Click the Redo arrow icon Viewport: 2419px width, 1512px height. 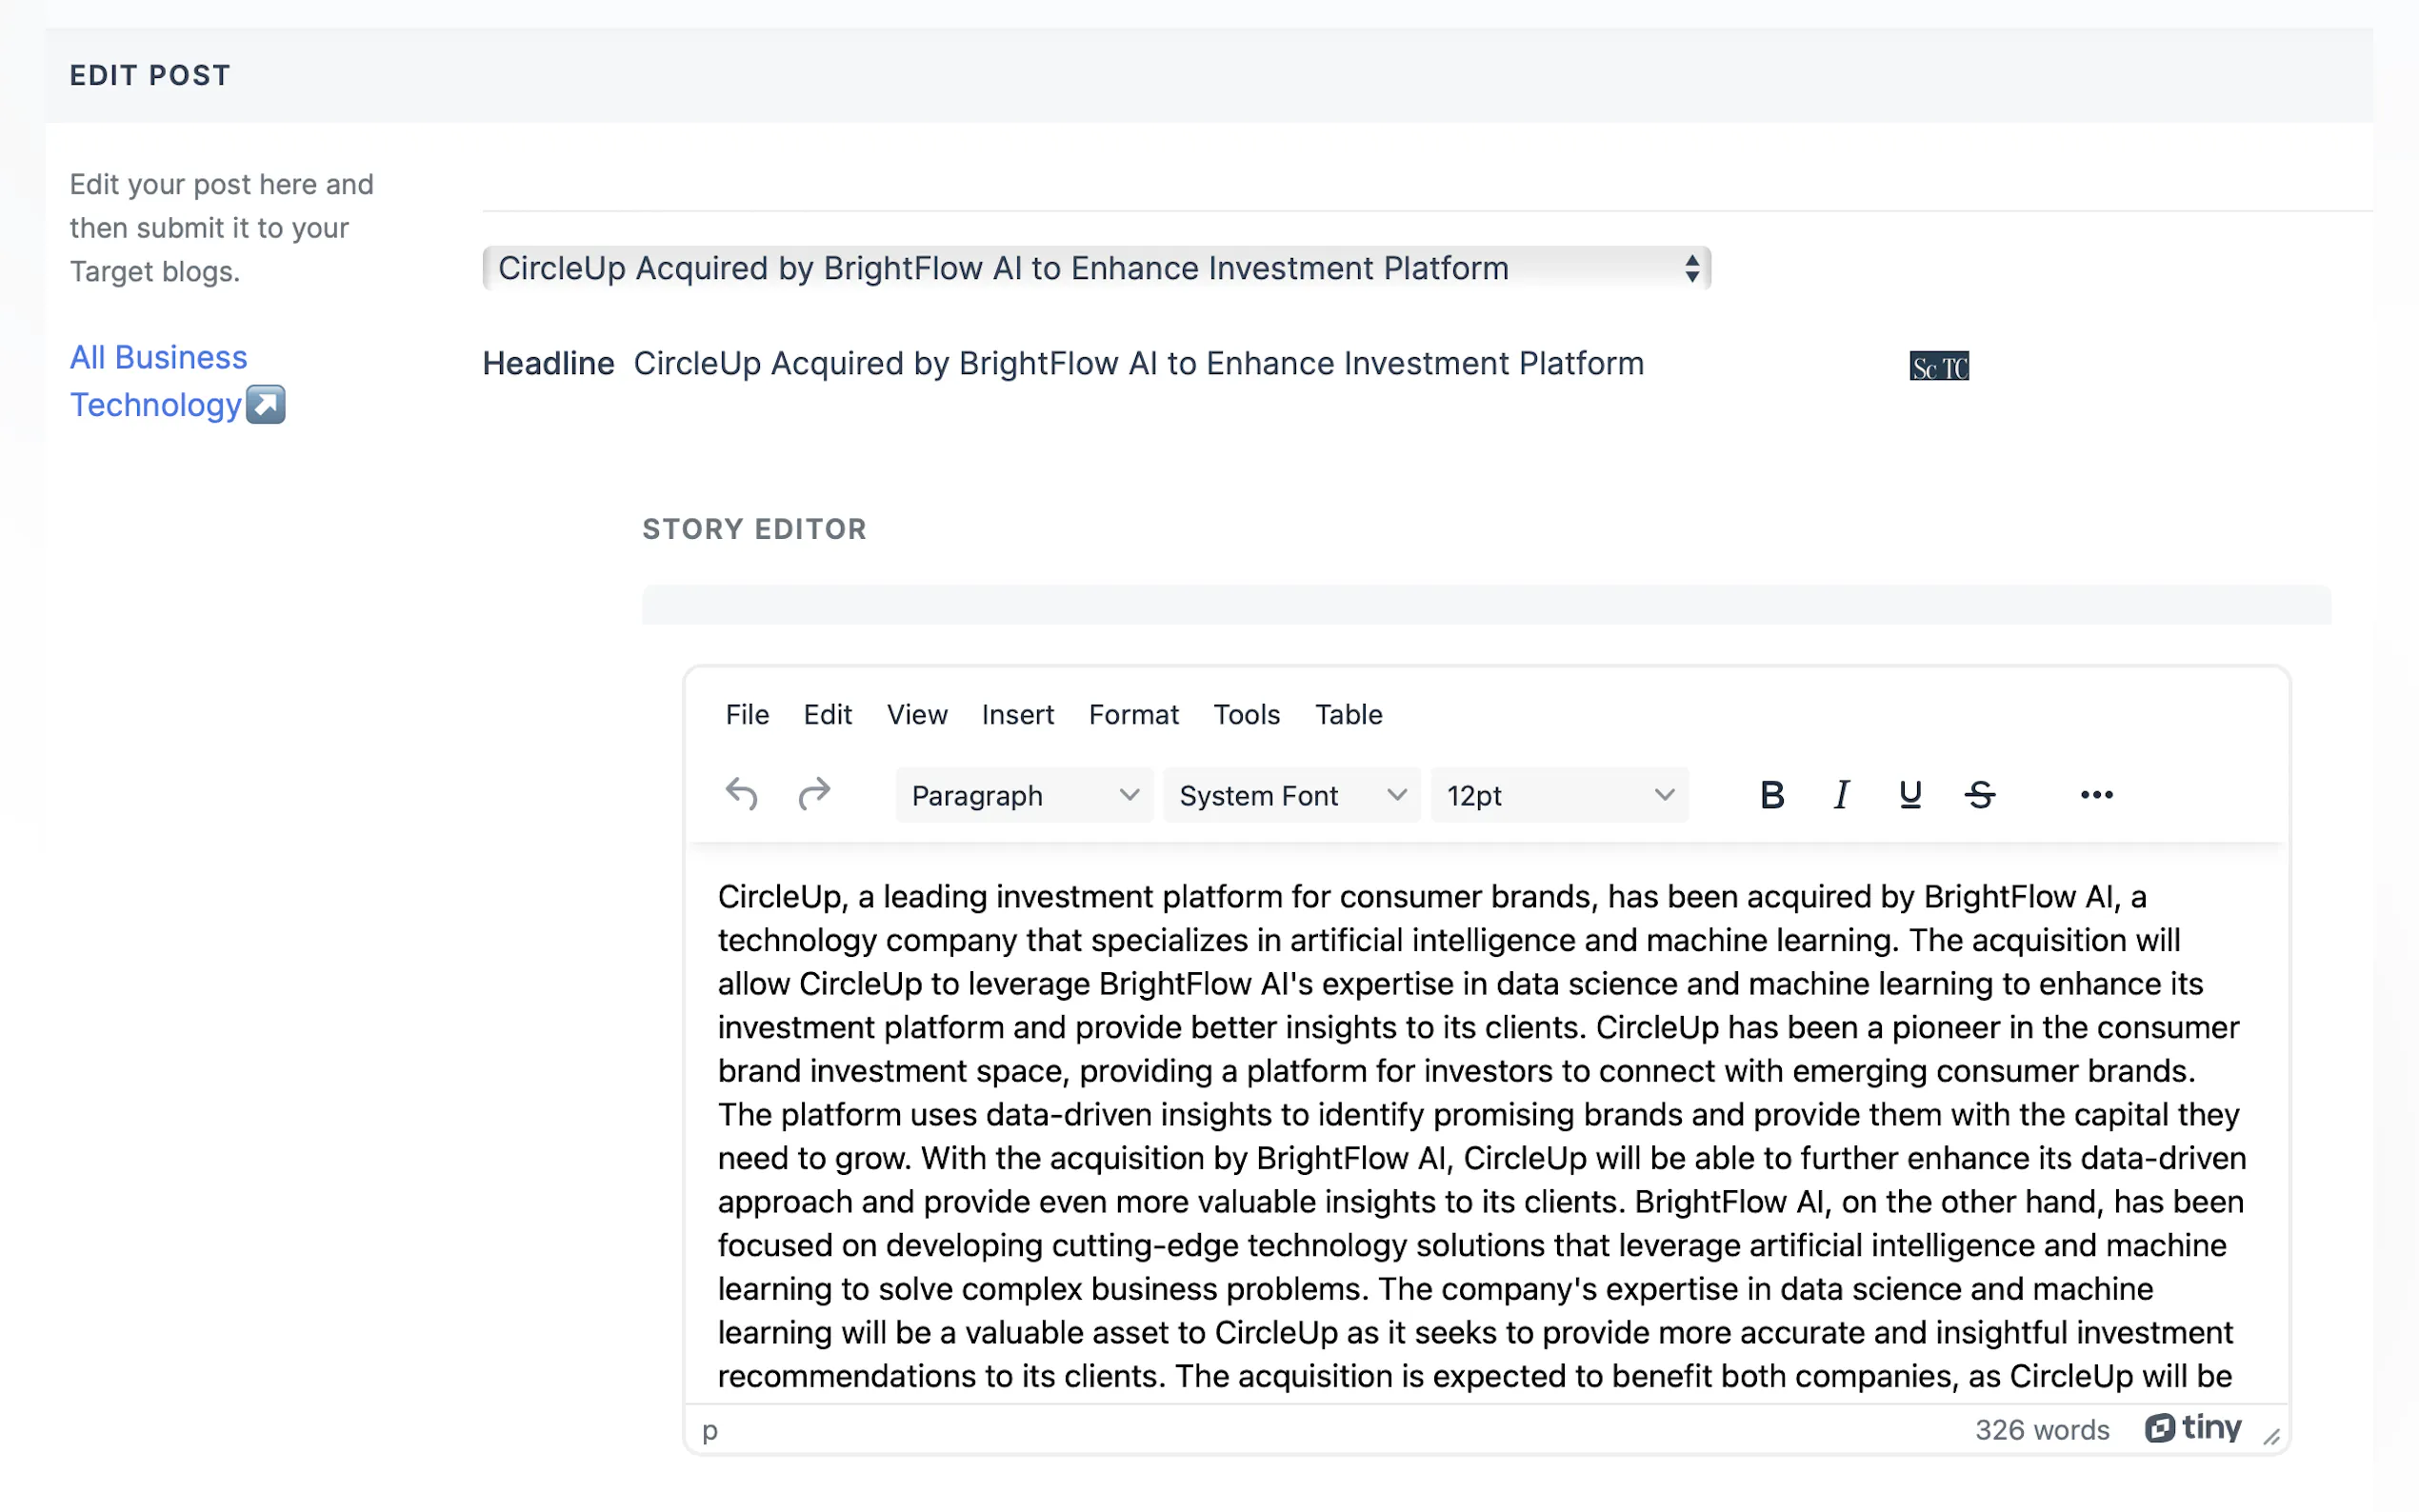[814, 795]
